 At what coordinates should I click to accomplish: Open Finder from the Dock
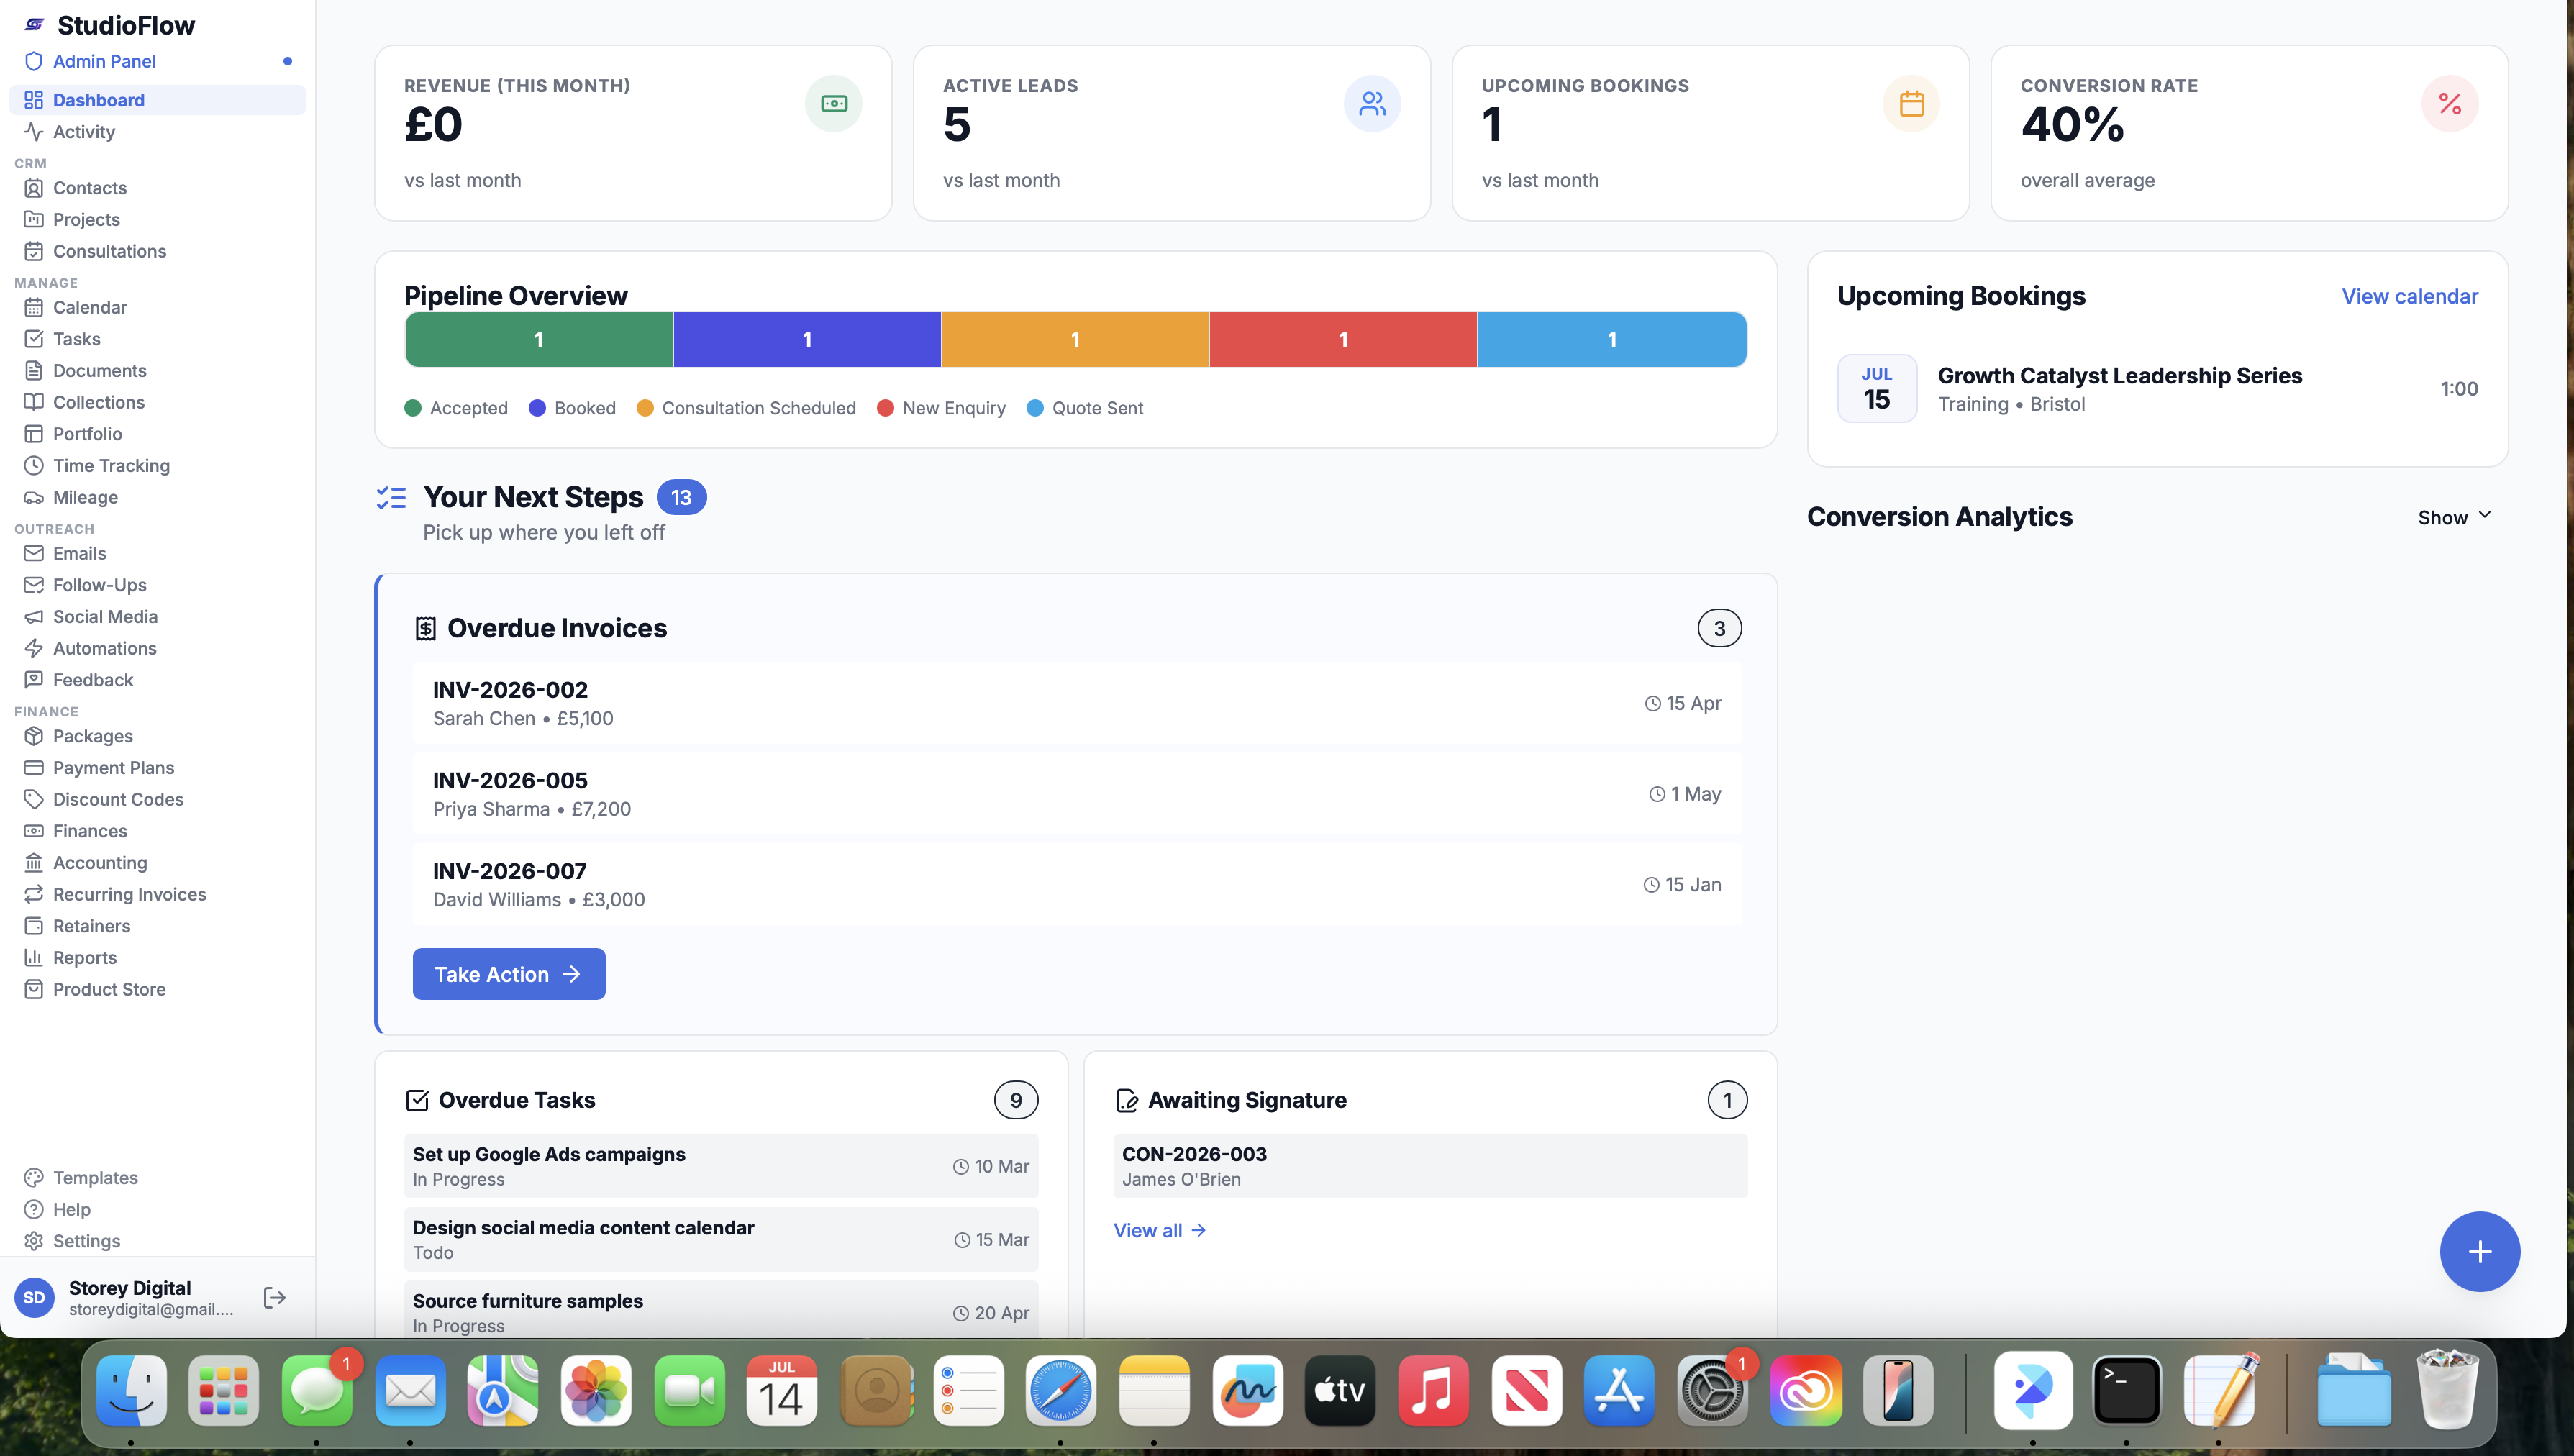point(131,1390)
